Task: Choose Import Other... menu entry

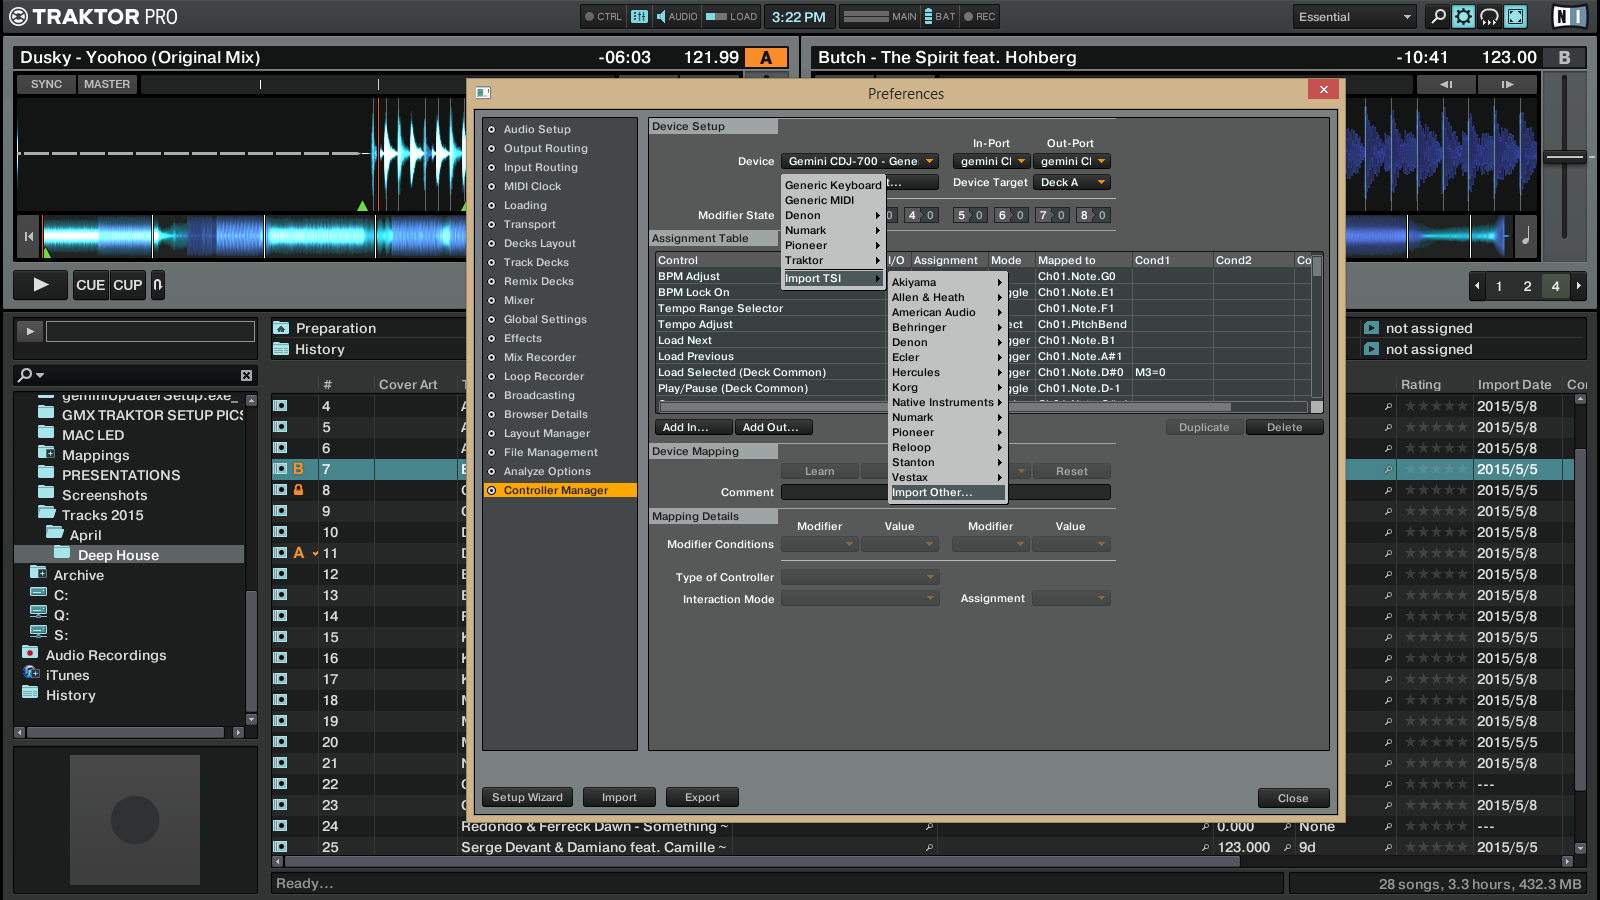Action: coord(947,492)
